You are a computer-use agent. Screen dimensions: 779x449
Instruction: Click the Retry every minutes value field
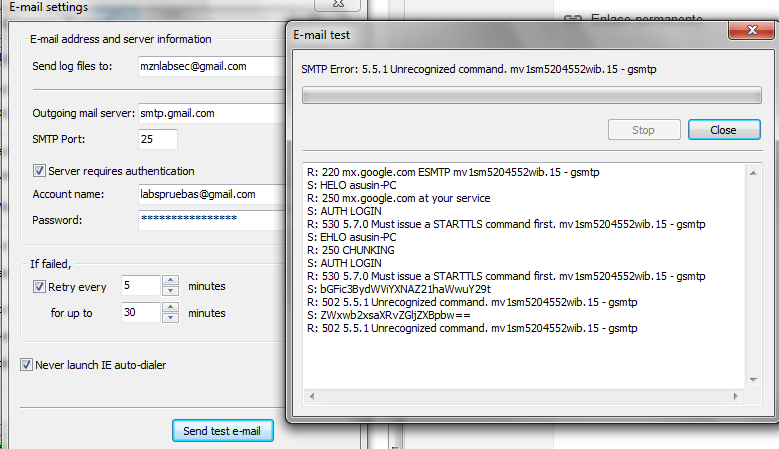pos(141,286)
